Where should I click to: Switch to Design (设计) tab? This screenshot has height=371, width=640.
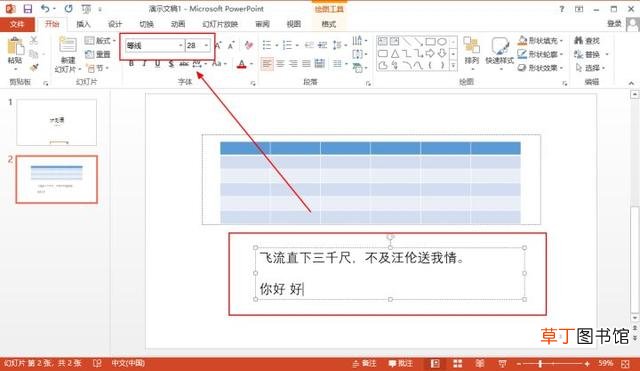coord(115,24)
